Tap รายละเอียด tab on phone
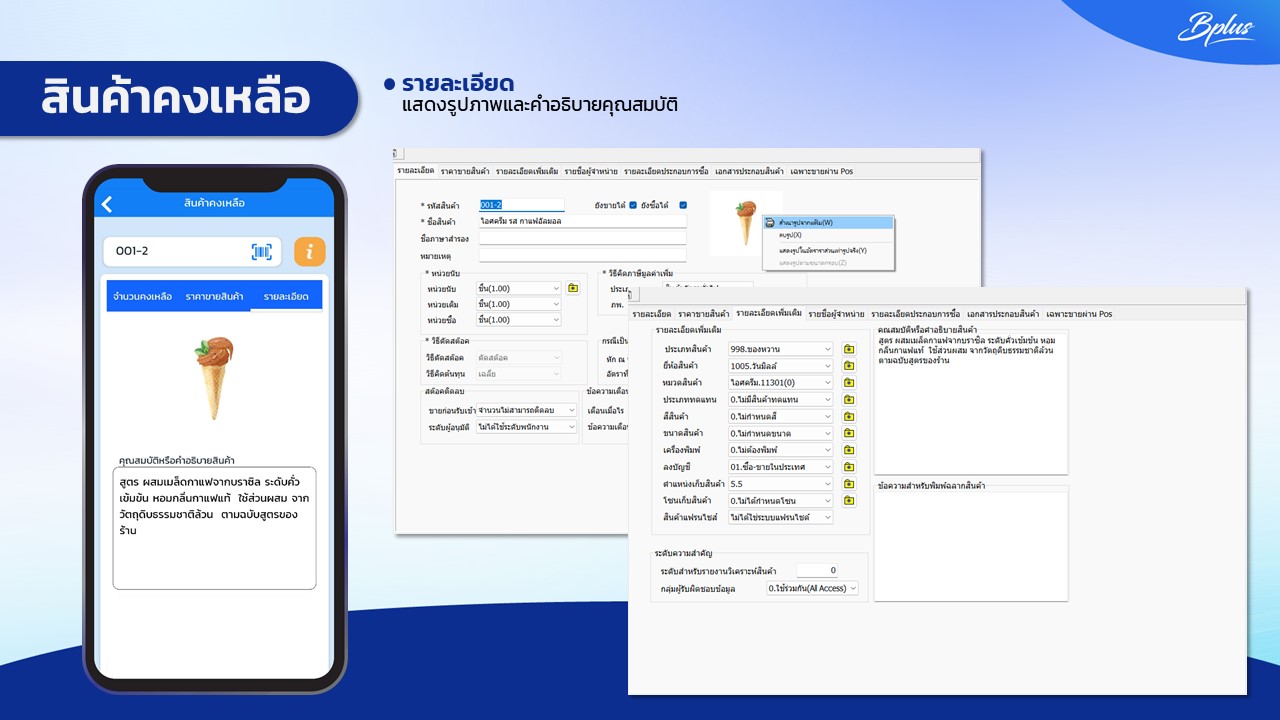Viewport: 1280px width, 720px height. (x=285, y=297)
